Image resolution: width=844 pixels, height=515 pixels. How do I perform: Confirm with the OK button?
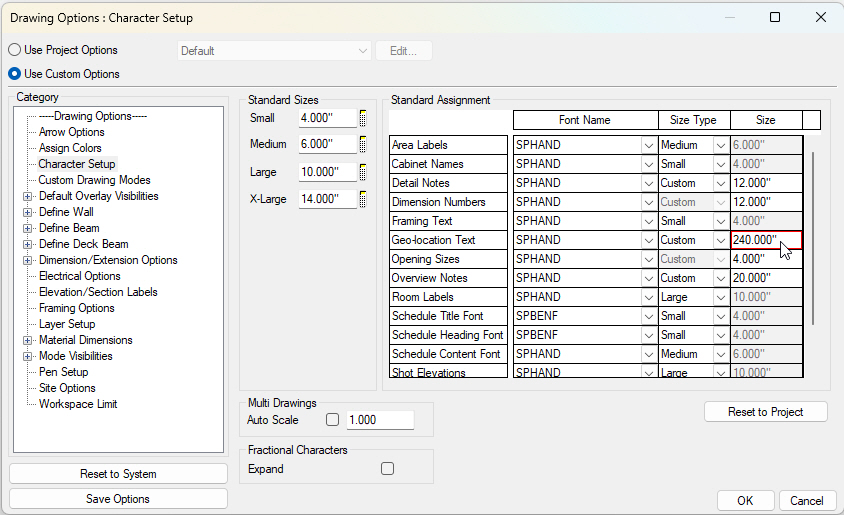[745, 500]
